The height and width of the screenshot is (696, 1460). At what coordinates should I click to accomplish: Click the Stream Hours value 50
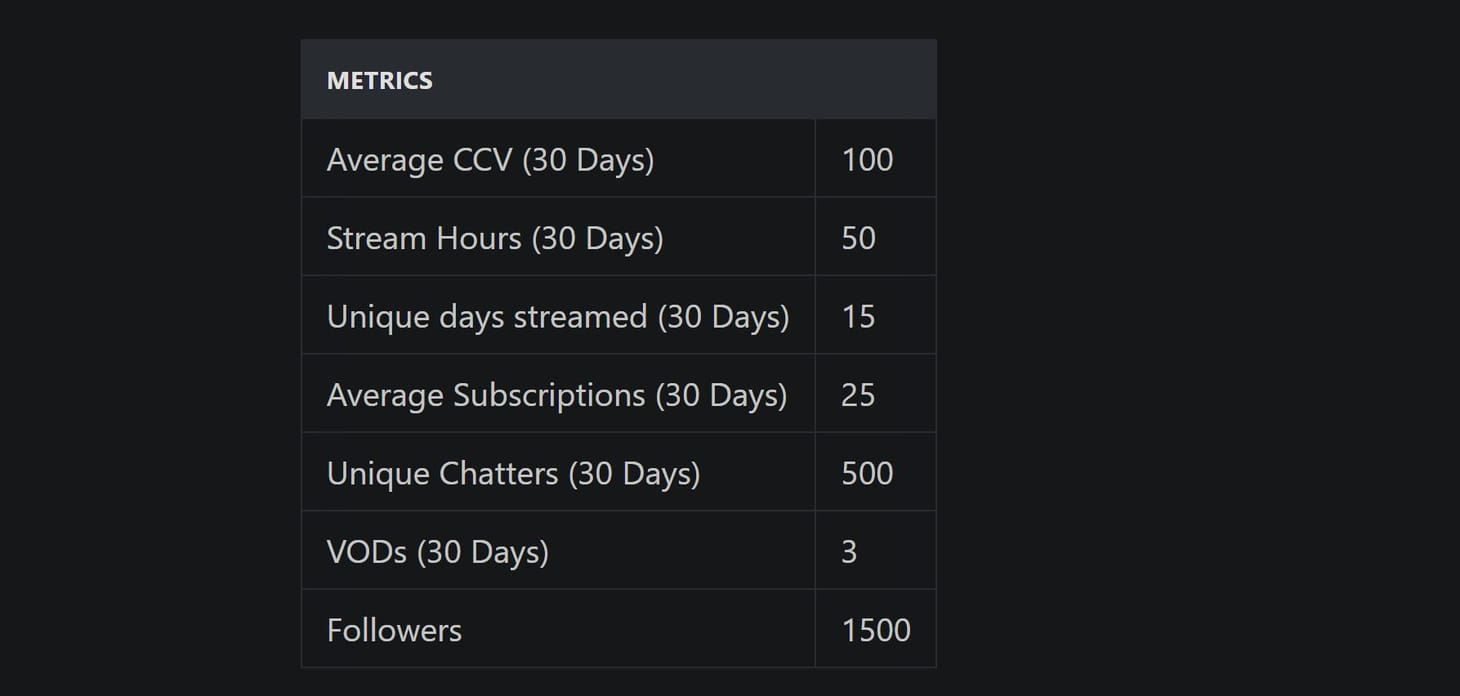pos(858,238)
